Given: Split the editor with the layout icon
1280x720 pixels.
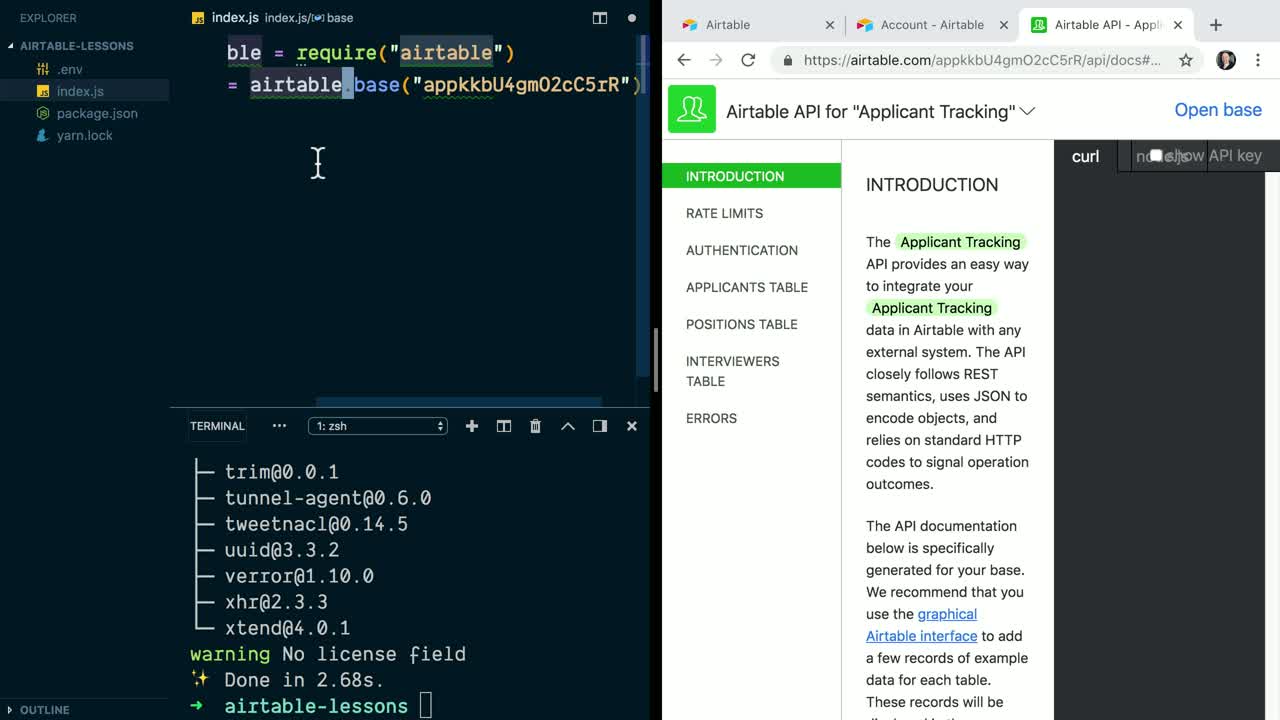Looking at the screenshot, I should tap(600, 18).
